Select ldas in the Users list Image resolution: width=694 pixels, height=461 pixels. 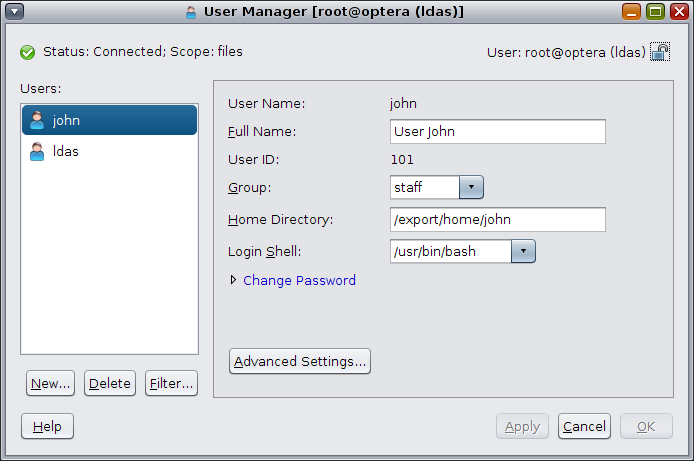109,151
